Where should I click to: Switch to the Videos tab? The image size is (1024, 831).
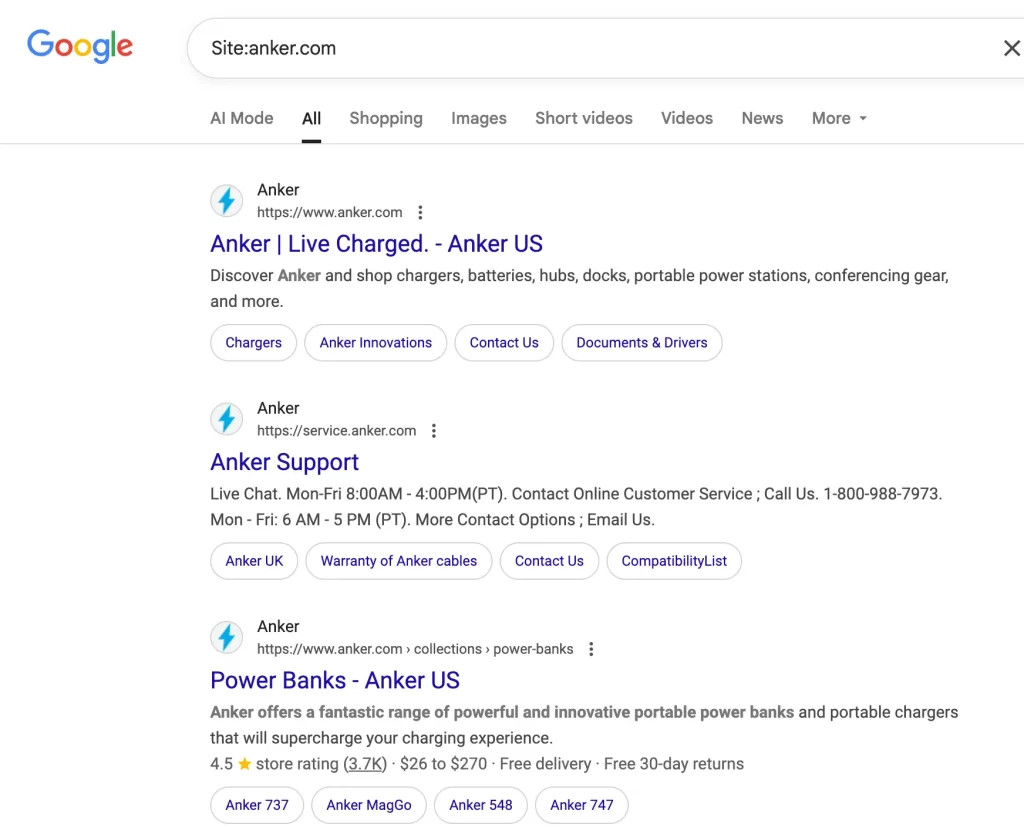point(687,118)
